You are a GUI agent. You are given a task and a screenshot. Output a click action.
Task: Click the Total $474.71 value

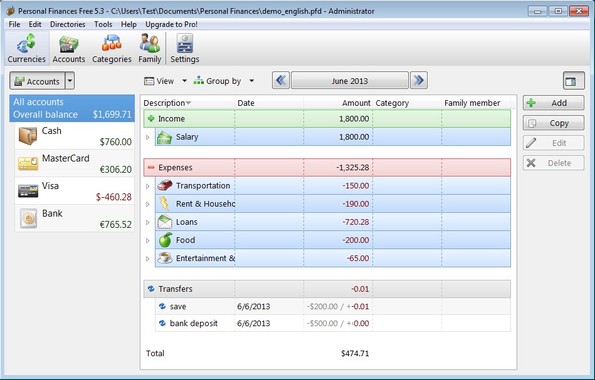coord(355,353)
